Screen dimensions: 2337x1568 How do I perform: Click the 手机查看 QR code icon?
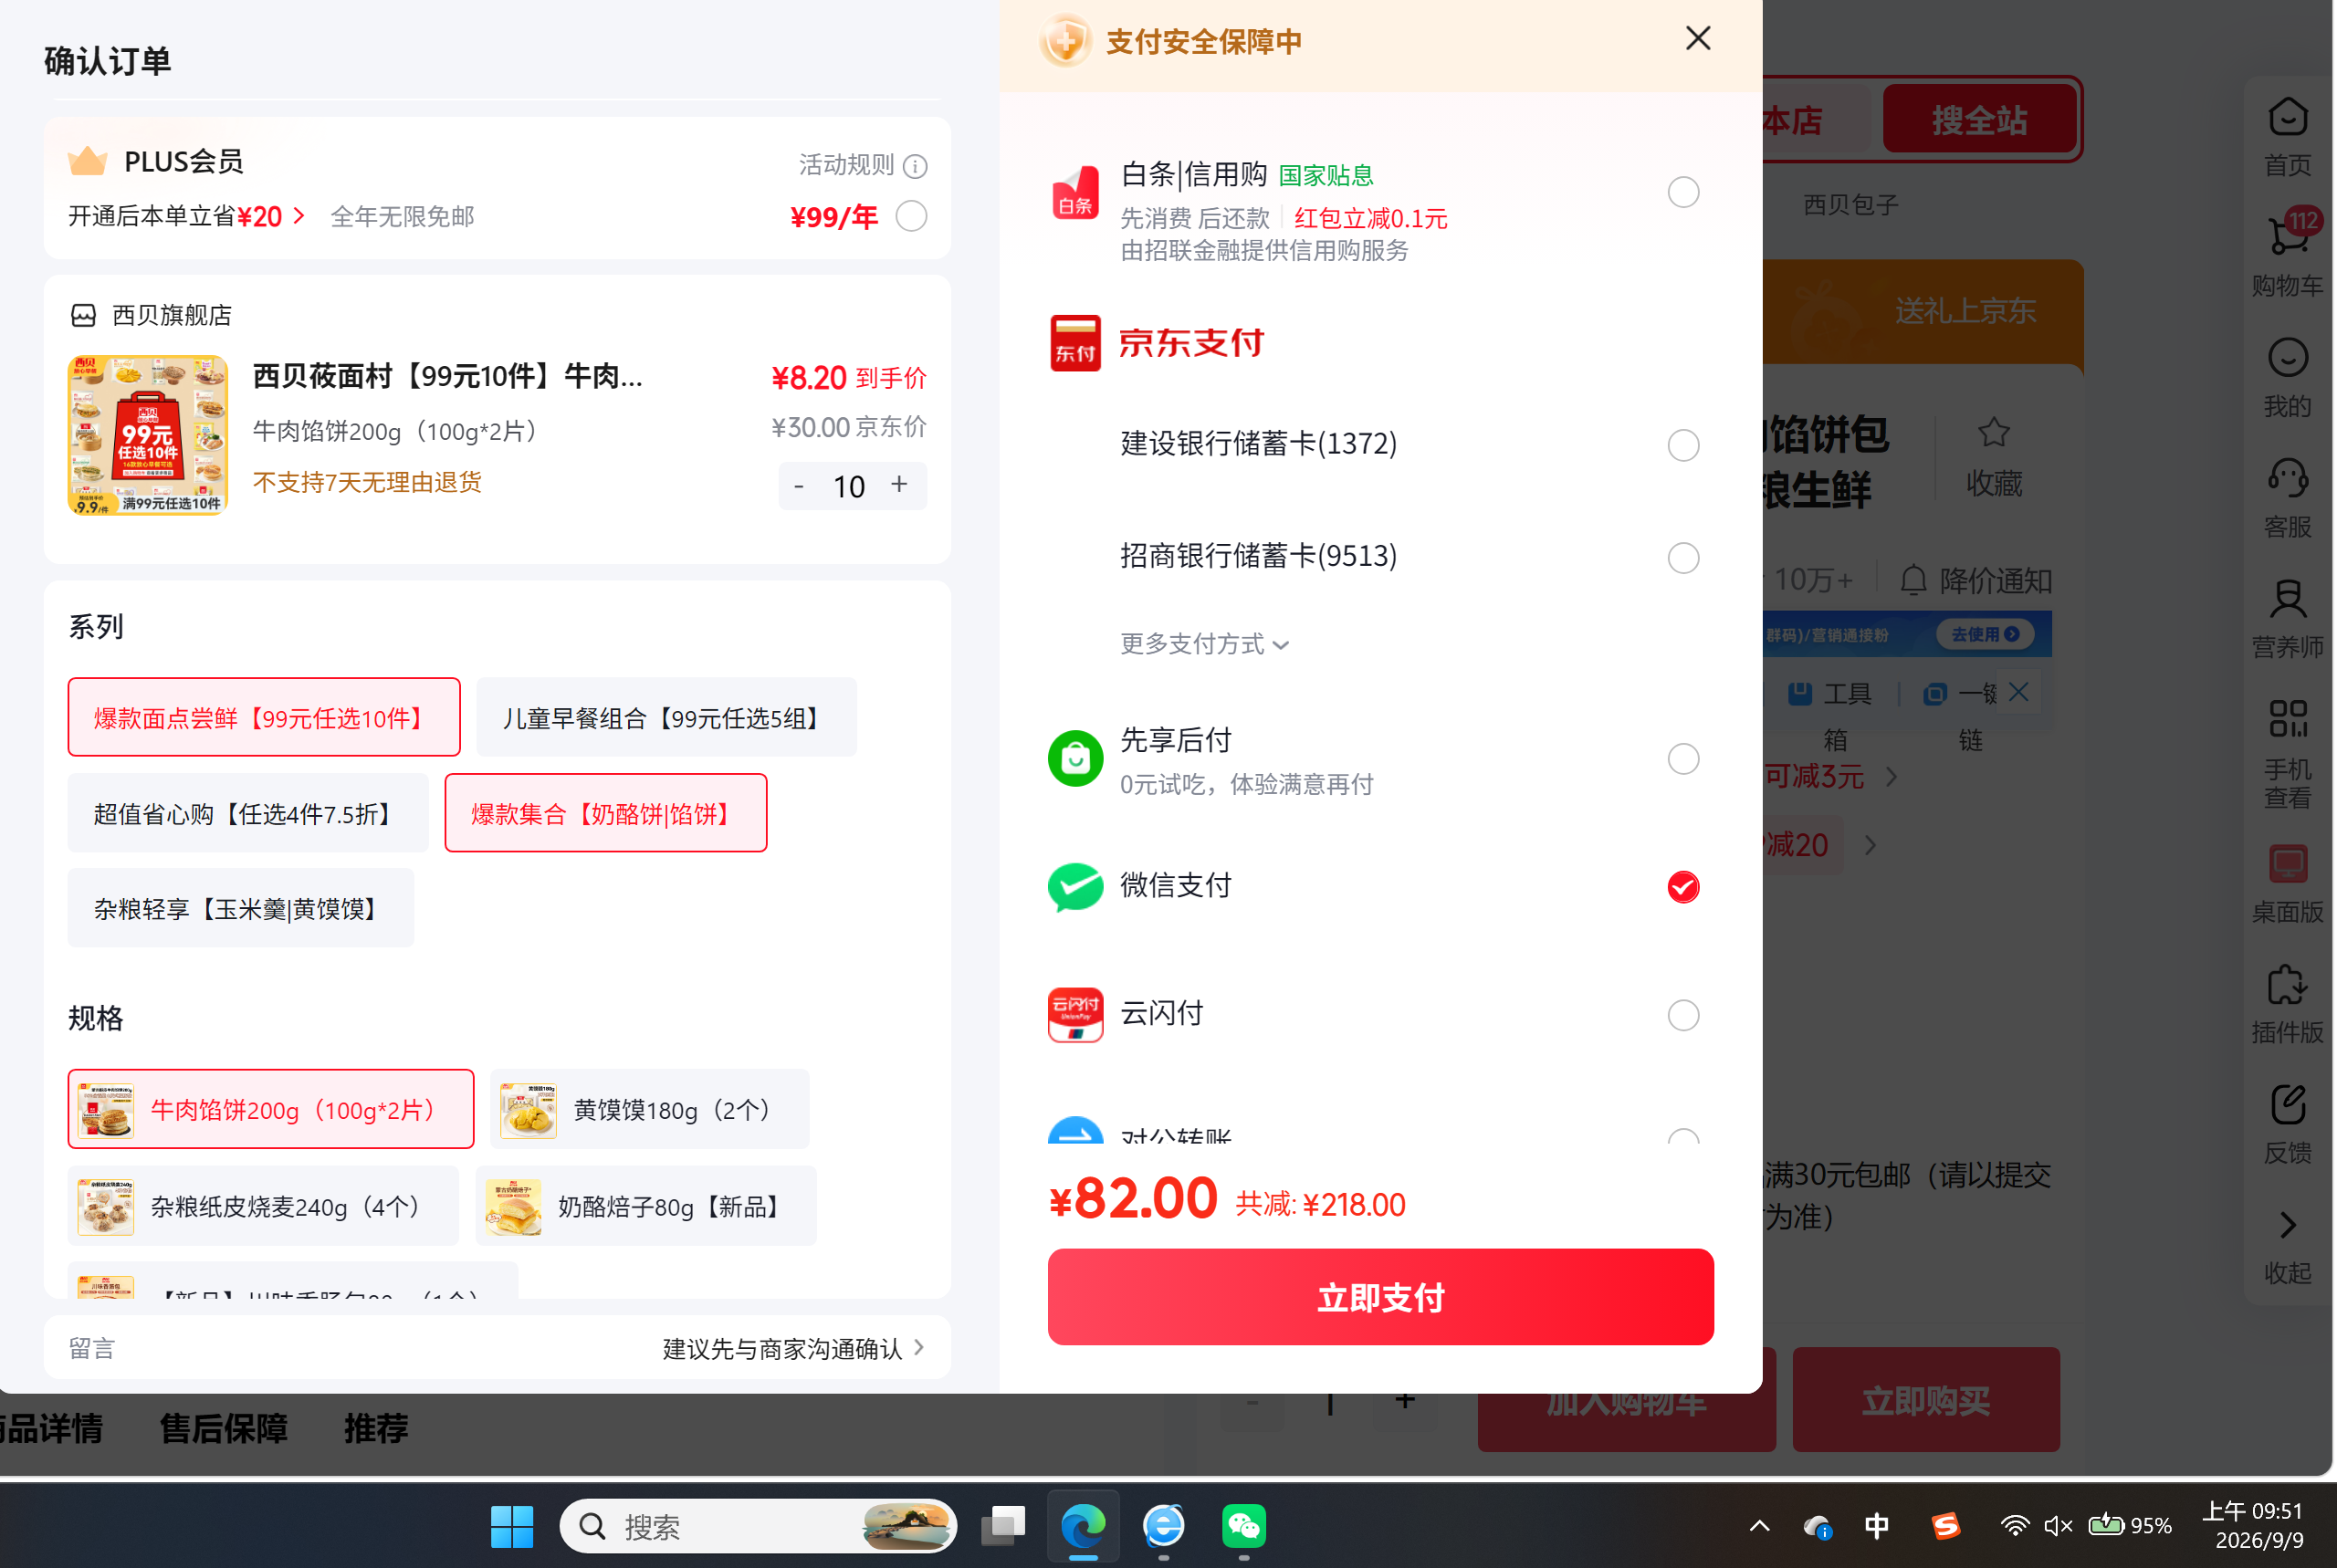tap(2287, 719)
